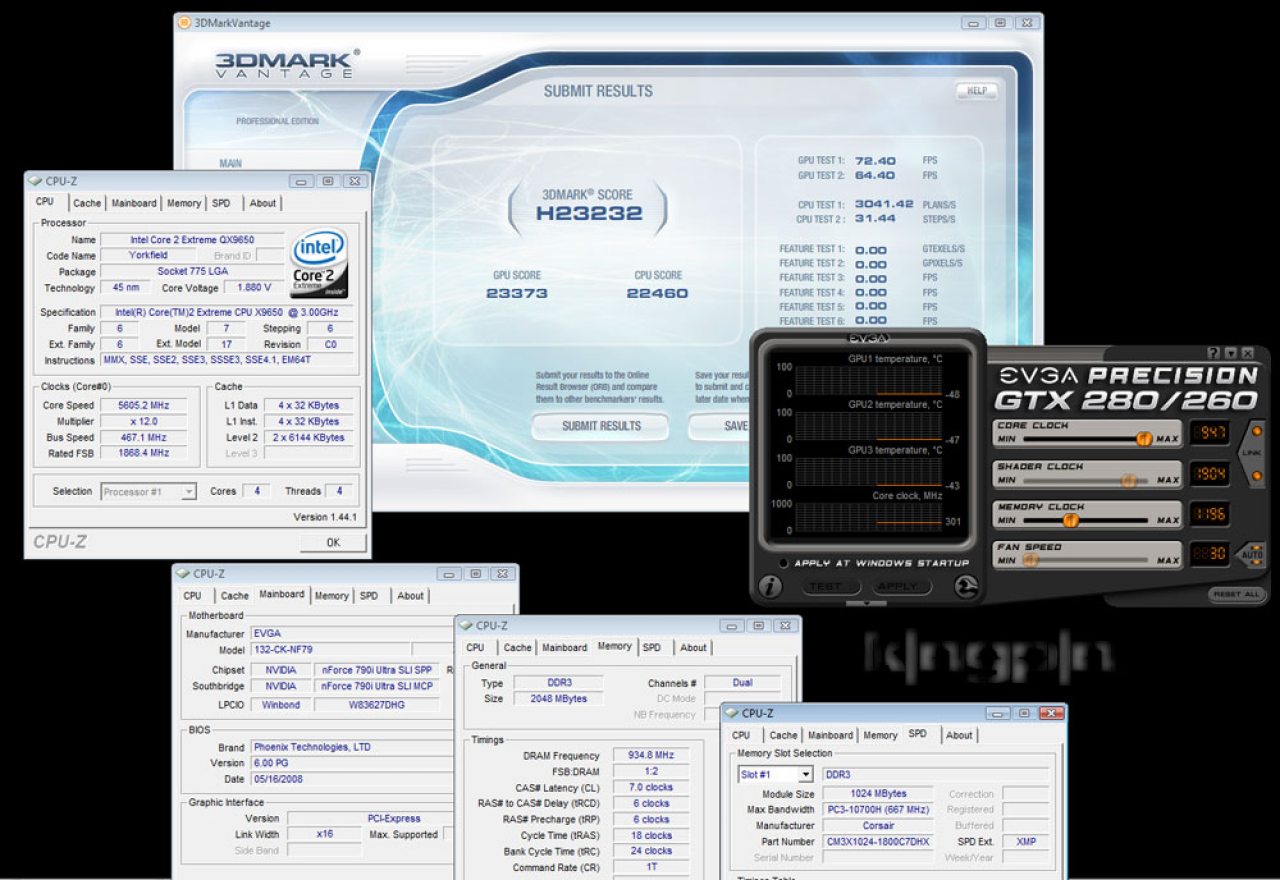Click the Core Clock value display 847
The height and width of the screenshot is (880, 1280).
(x=1209, y=433)
